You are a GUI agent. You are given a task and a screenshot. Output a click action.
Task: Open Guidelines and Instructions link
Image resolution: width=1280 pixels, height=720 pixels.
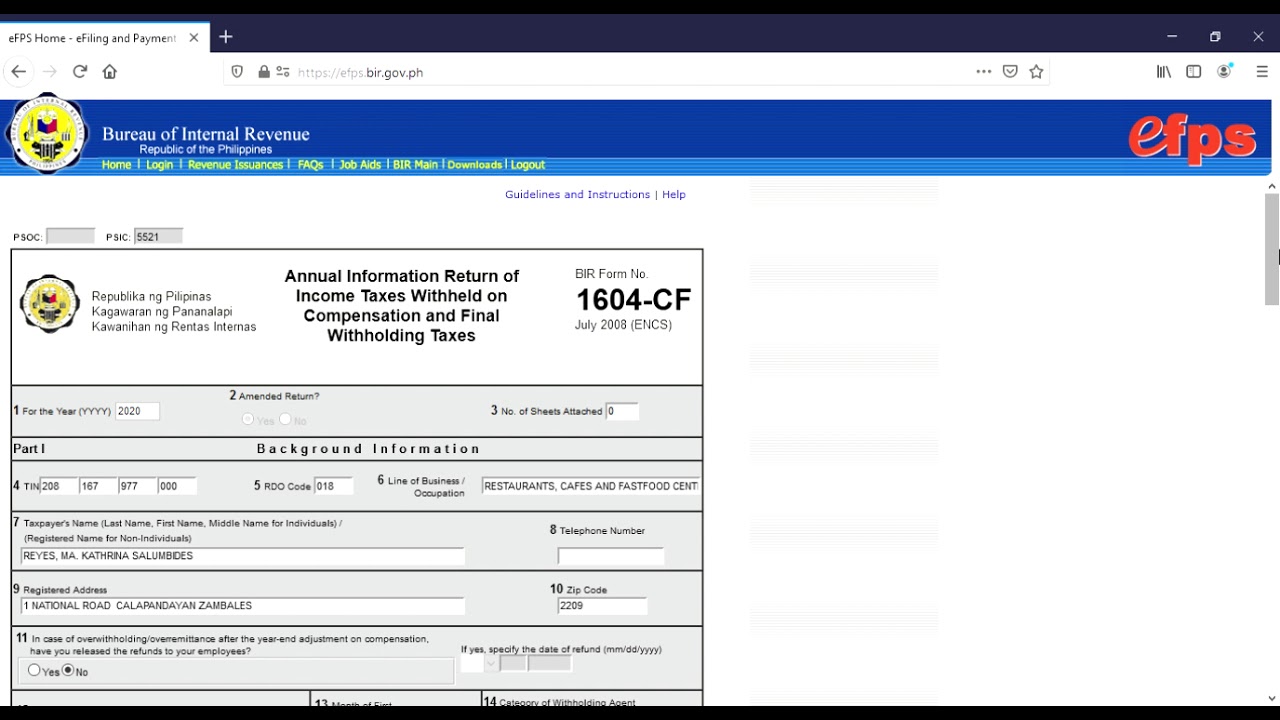tap(577, 195)
